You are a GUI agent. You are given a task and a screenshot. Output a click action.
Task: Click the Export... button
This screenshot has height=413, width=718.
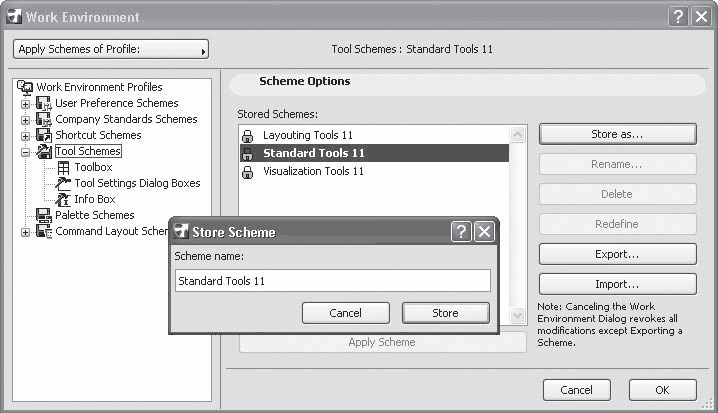(617, 254)
